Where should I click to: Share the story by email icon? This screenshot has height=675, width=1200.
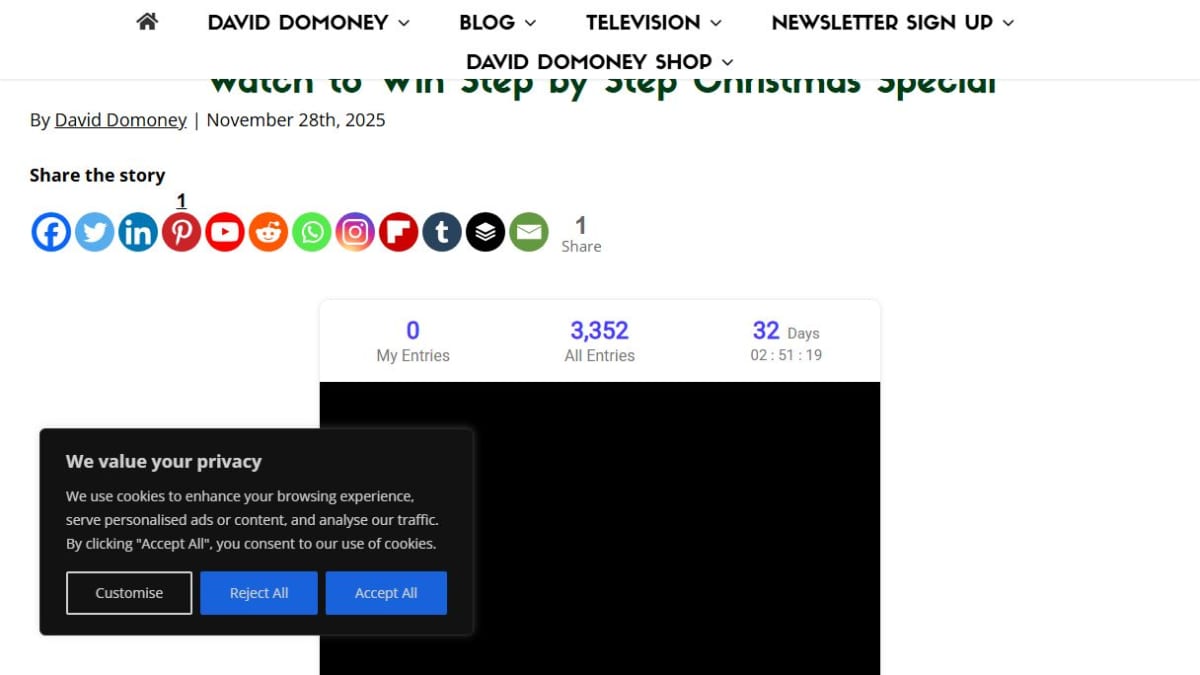pos(529,232)
